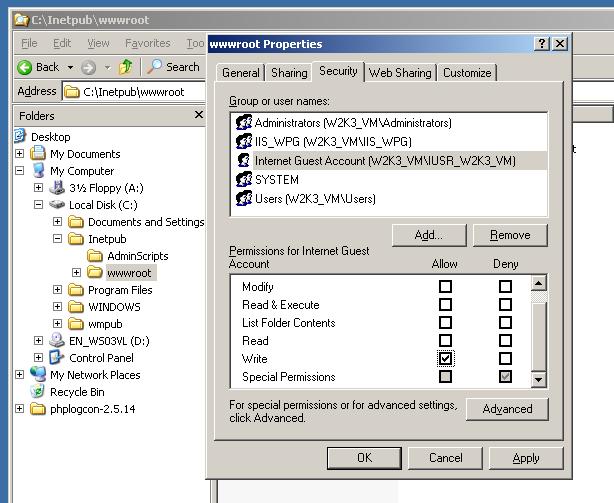Click the phplogcon-2.5.14 folder icon

pyautogui.click(x=38, y=409)
